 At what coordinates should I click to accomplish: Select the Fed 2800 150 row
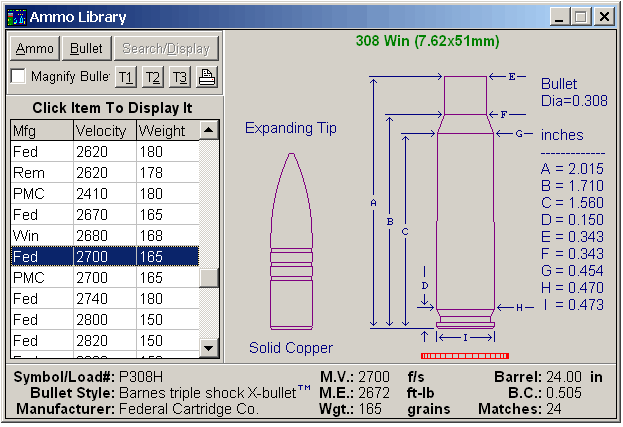[105, 320]
